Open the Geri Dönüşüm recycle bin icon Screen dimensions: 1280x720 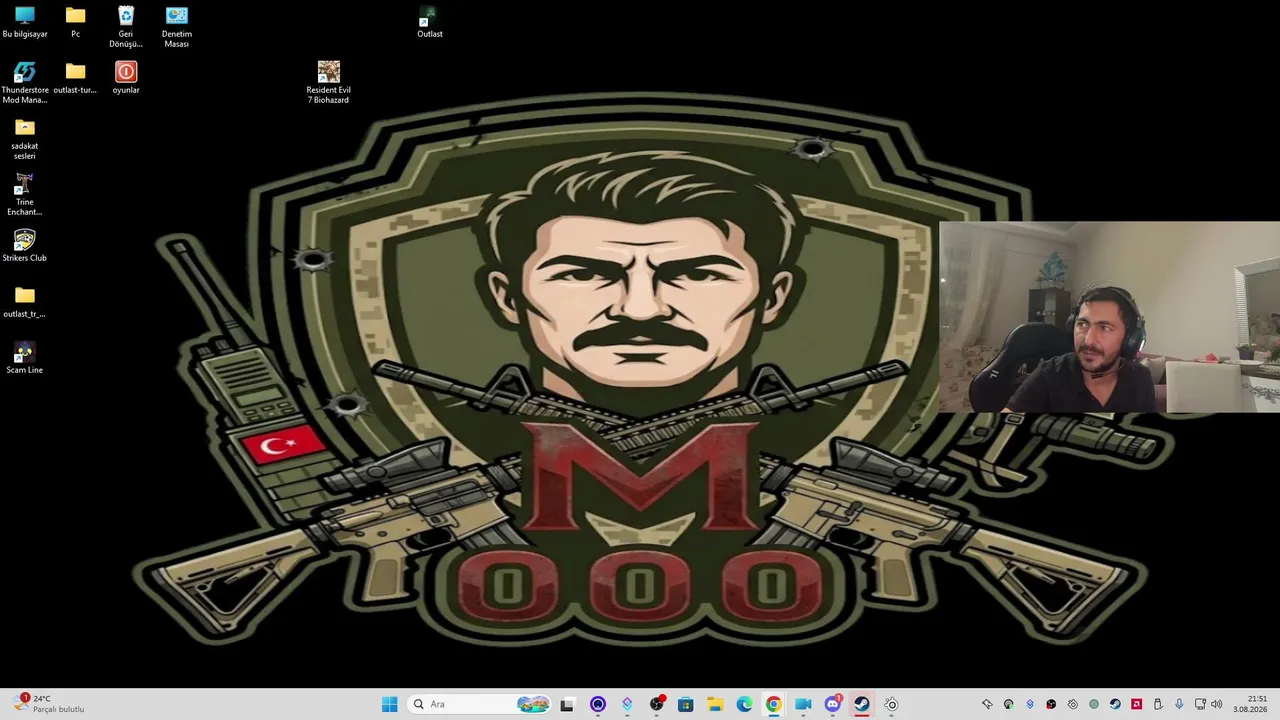coord(126,27)
